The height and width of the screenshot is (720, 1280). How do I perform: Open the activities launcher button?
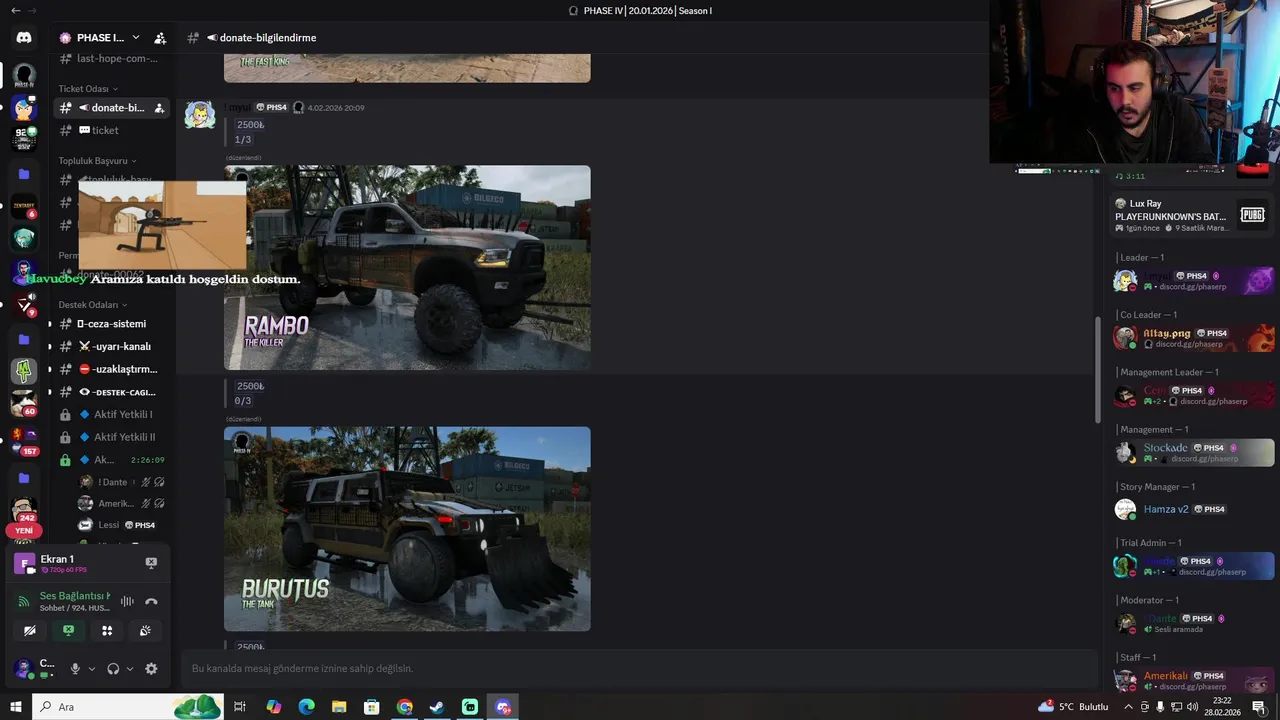pyautogui.click(x=107, y=631)
